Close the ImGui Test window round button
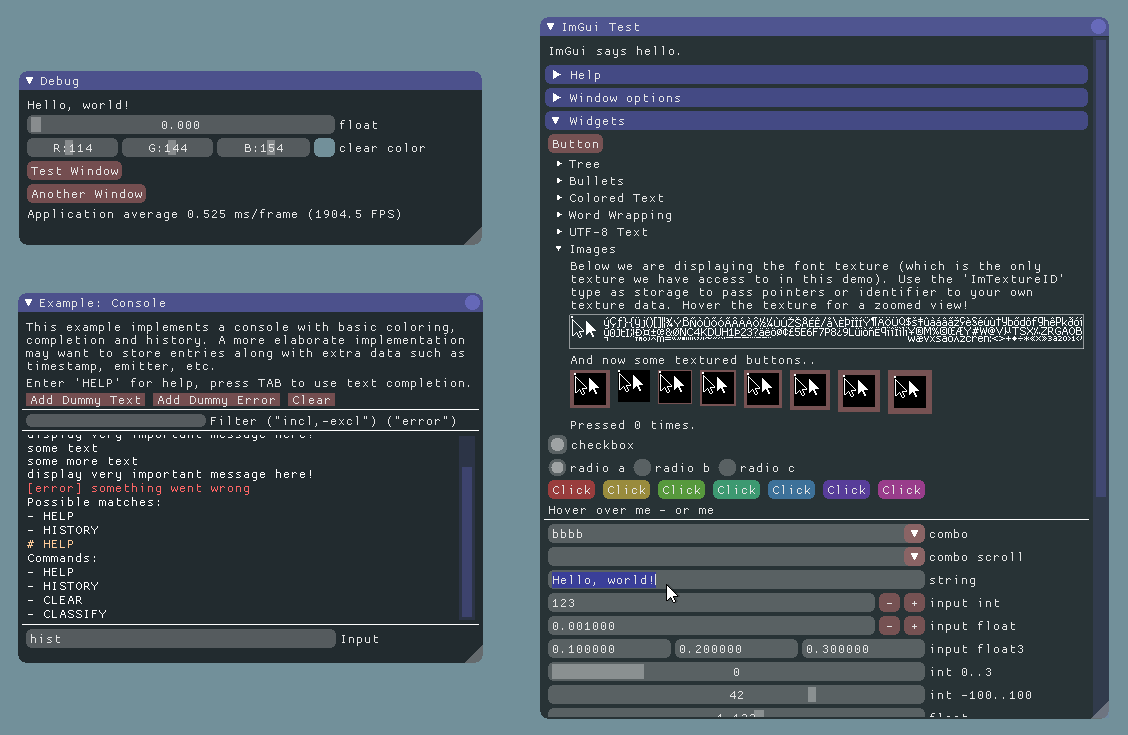The image size is (1128, 735). 1098,27
